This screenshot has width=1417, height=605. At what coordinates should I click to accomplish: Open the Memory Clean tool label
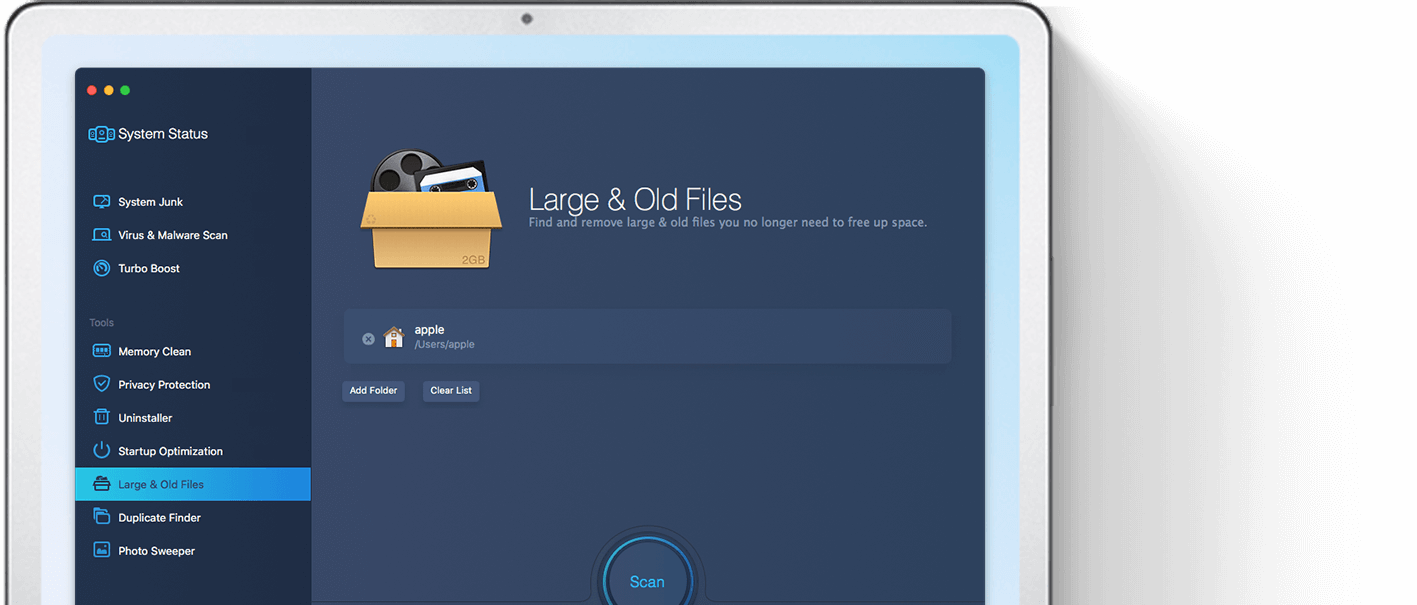(154, 352)
